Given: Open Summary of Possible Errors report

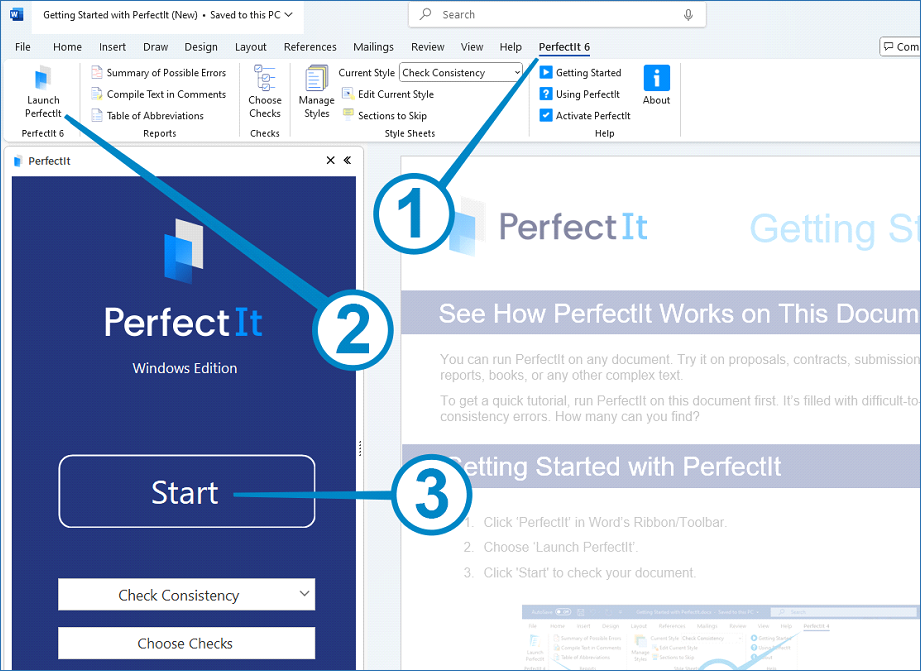Looking at the screenshot, I should point(159,72).
